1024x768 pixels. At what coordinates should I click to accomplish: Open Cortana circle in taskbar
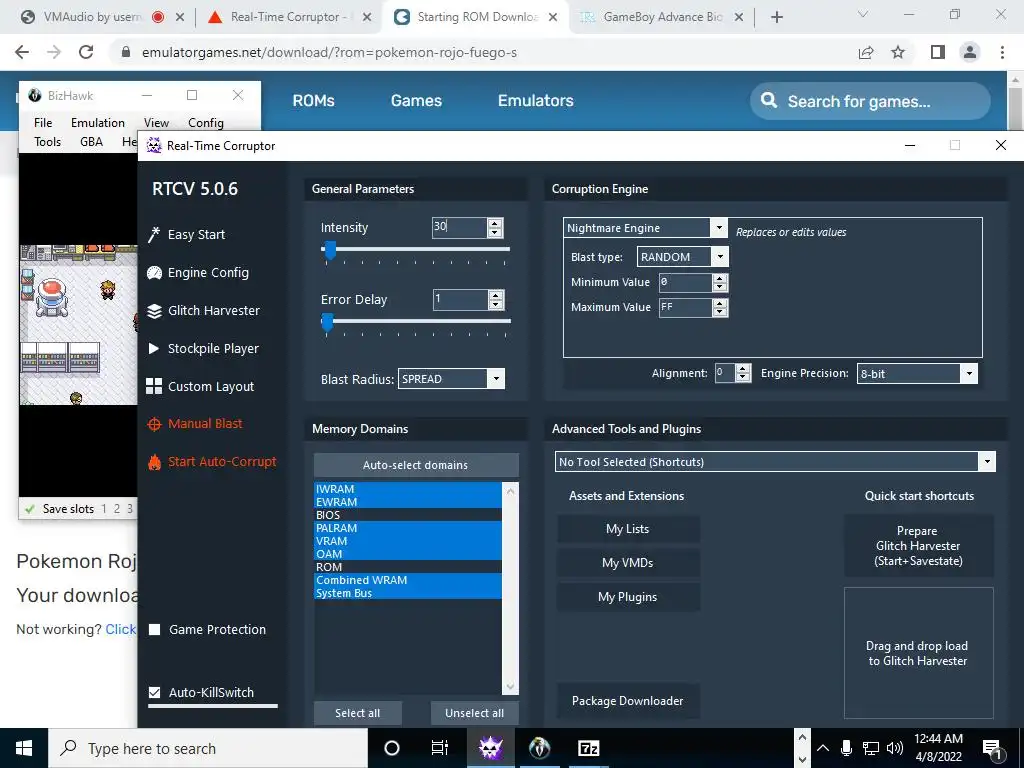click(391, 748)
